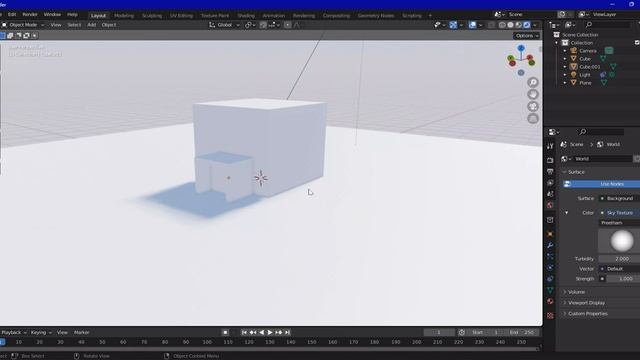Jump to the timeline start frame
Image resolution: width=640 pixels, height=360 pixels.
point(244,332)
